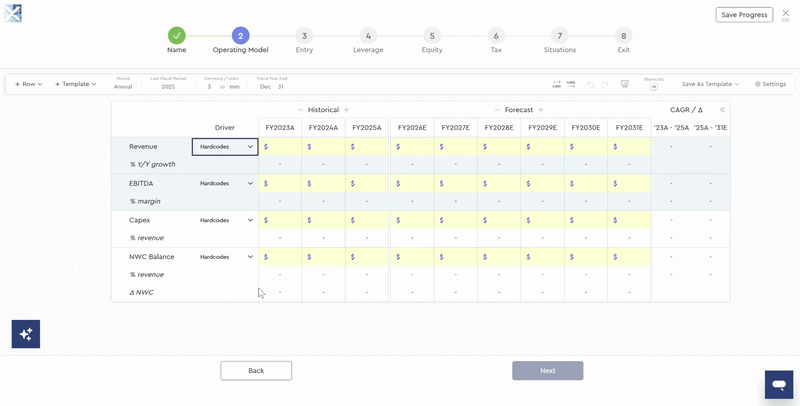The width and height of the screenshot is (800, 406).
Task: Open the Revenue driver Hardcodes dropdown
Action: (225, 147)
